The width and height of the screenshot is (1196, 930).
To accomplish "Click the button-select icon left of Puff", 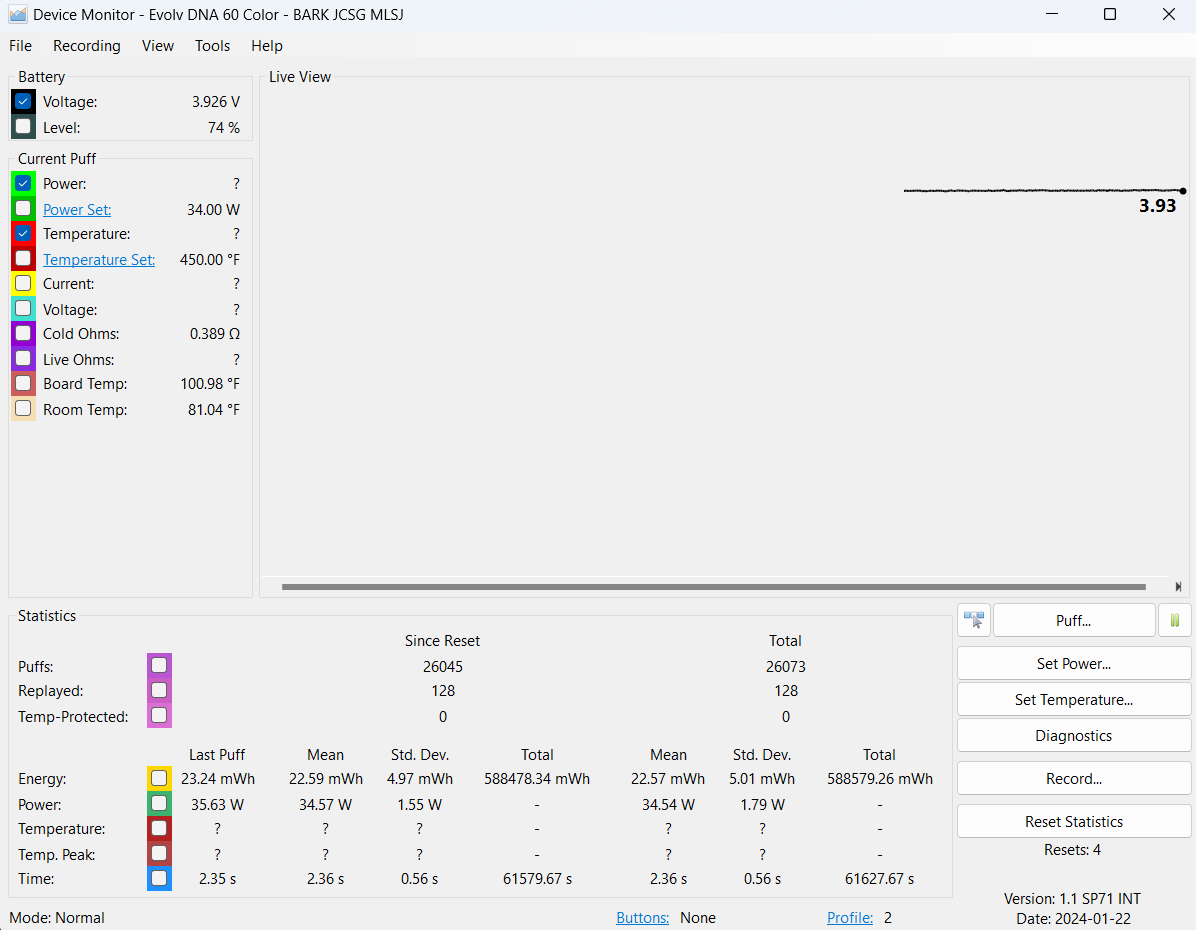I will [x=973, y=620].
